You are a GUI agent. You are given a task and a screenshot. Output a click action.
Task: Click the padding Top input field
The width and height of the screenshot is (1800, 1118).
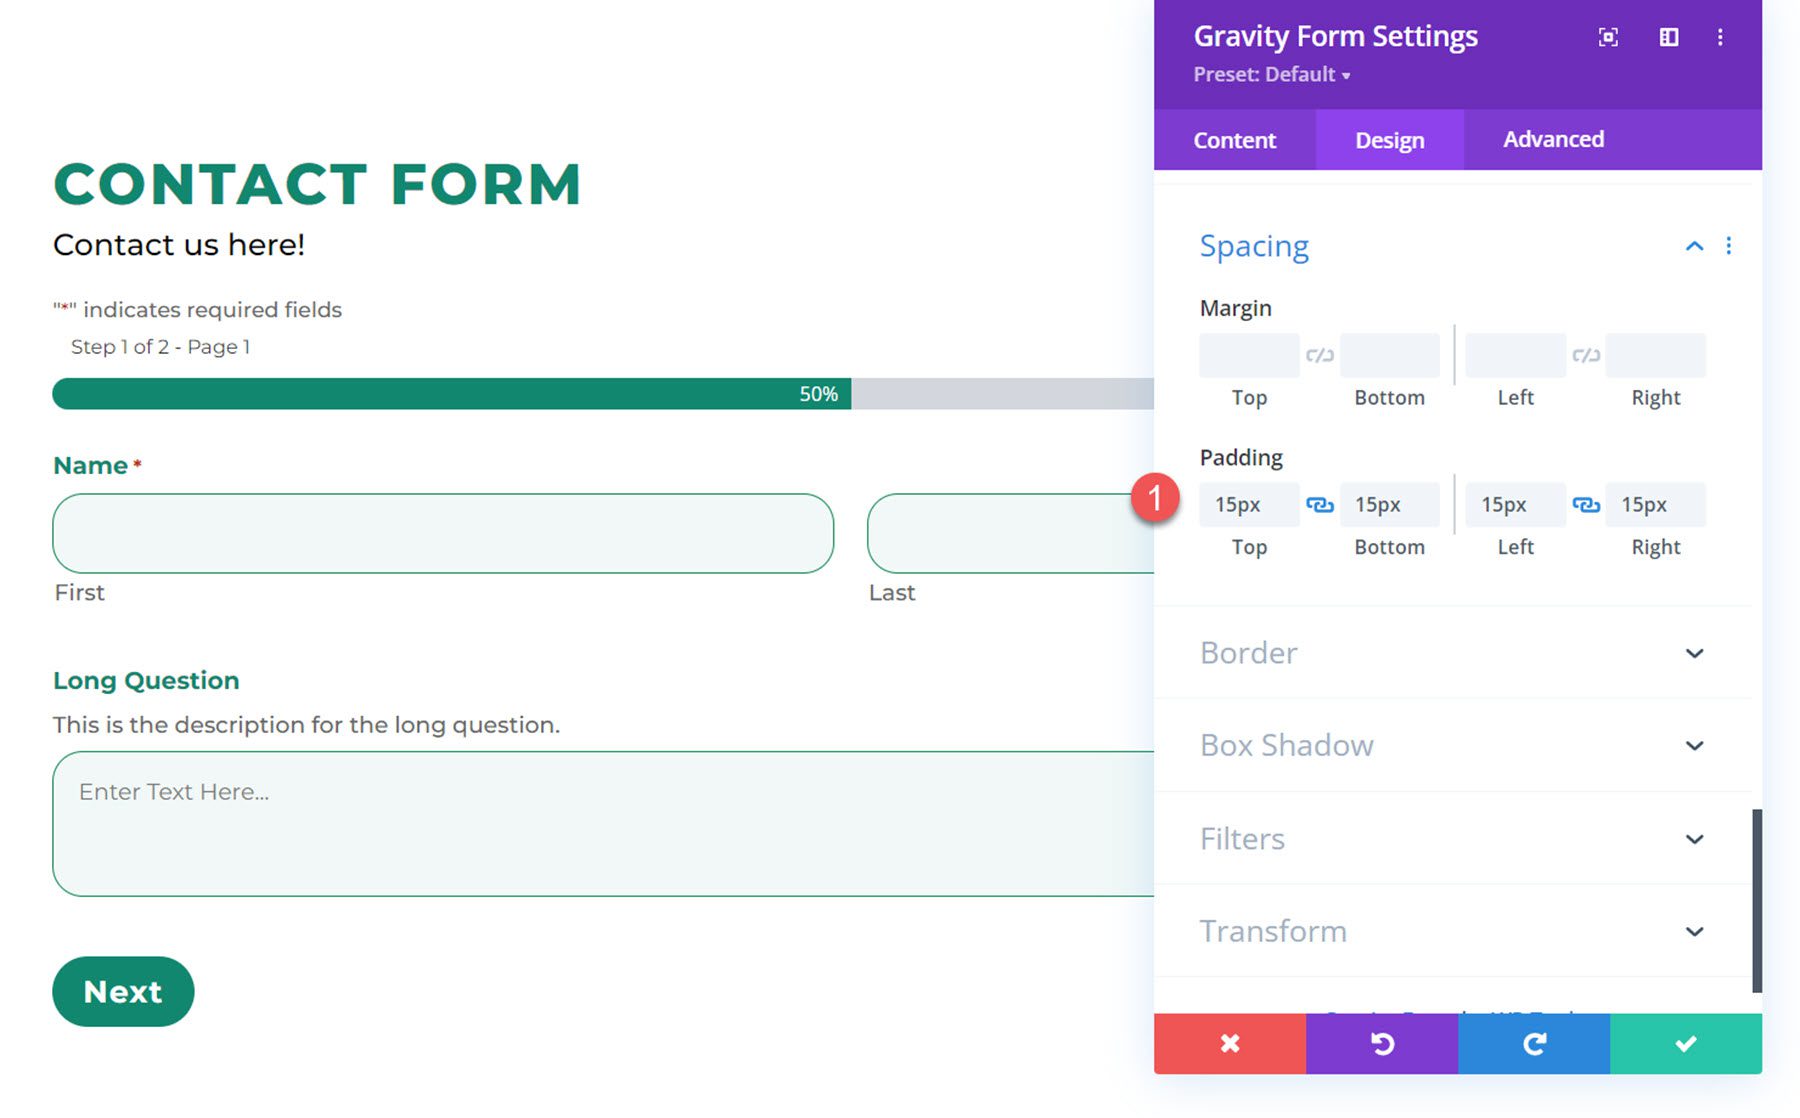pyautogui.click(x=1249, y=505)
